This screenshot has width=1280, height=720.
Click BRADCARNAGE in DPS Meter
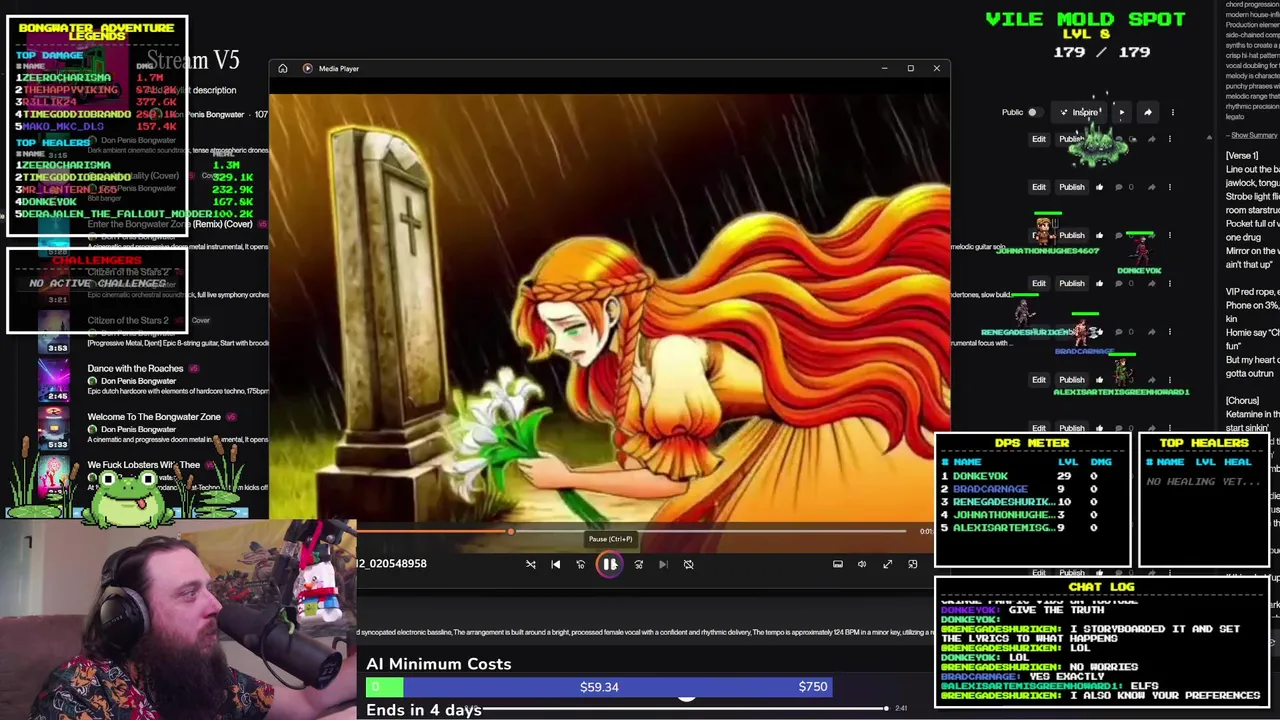pos(990,489)
